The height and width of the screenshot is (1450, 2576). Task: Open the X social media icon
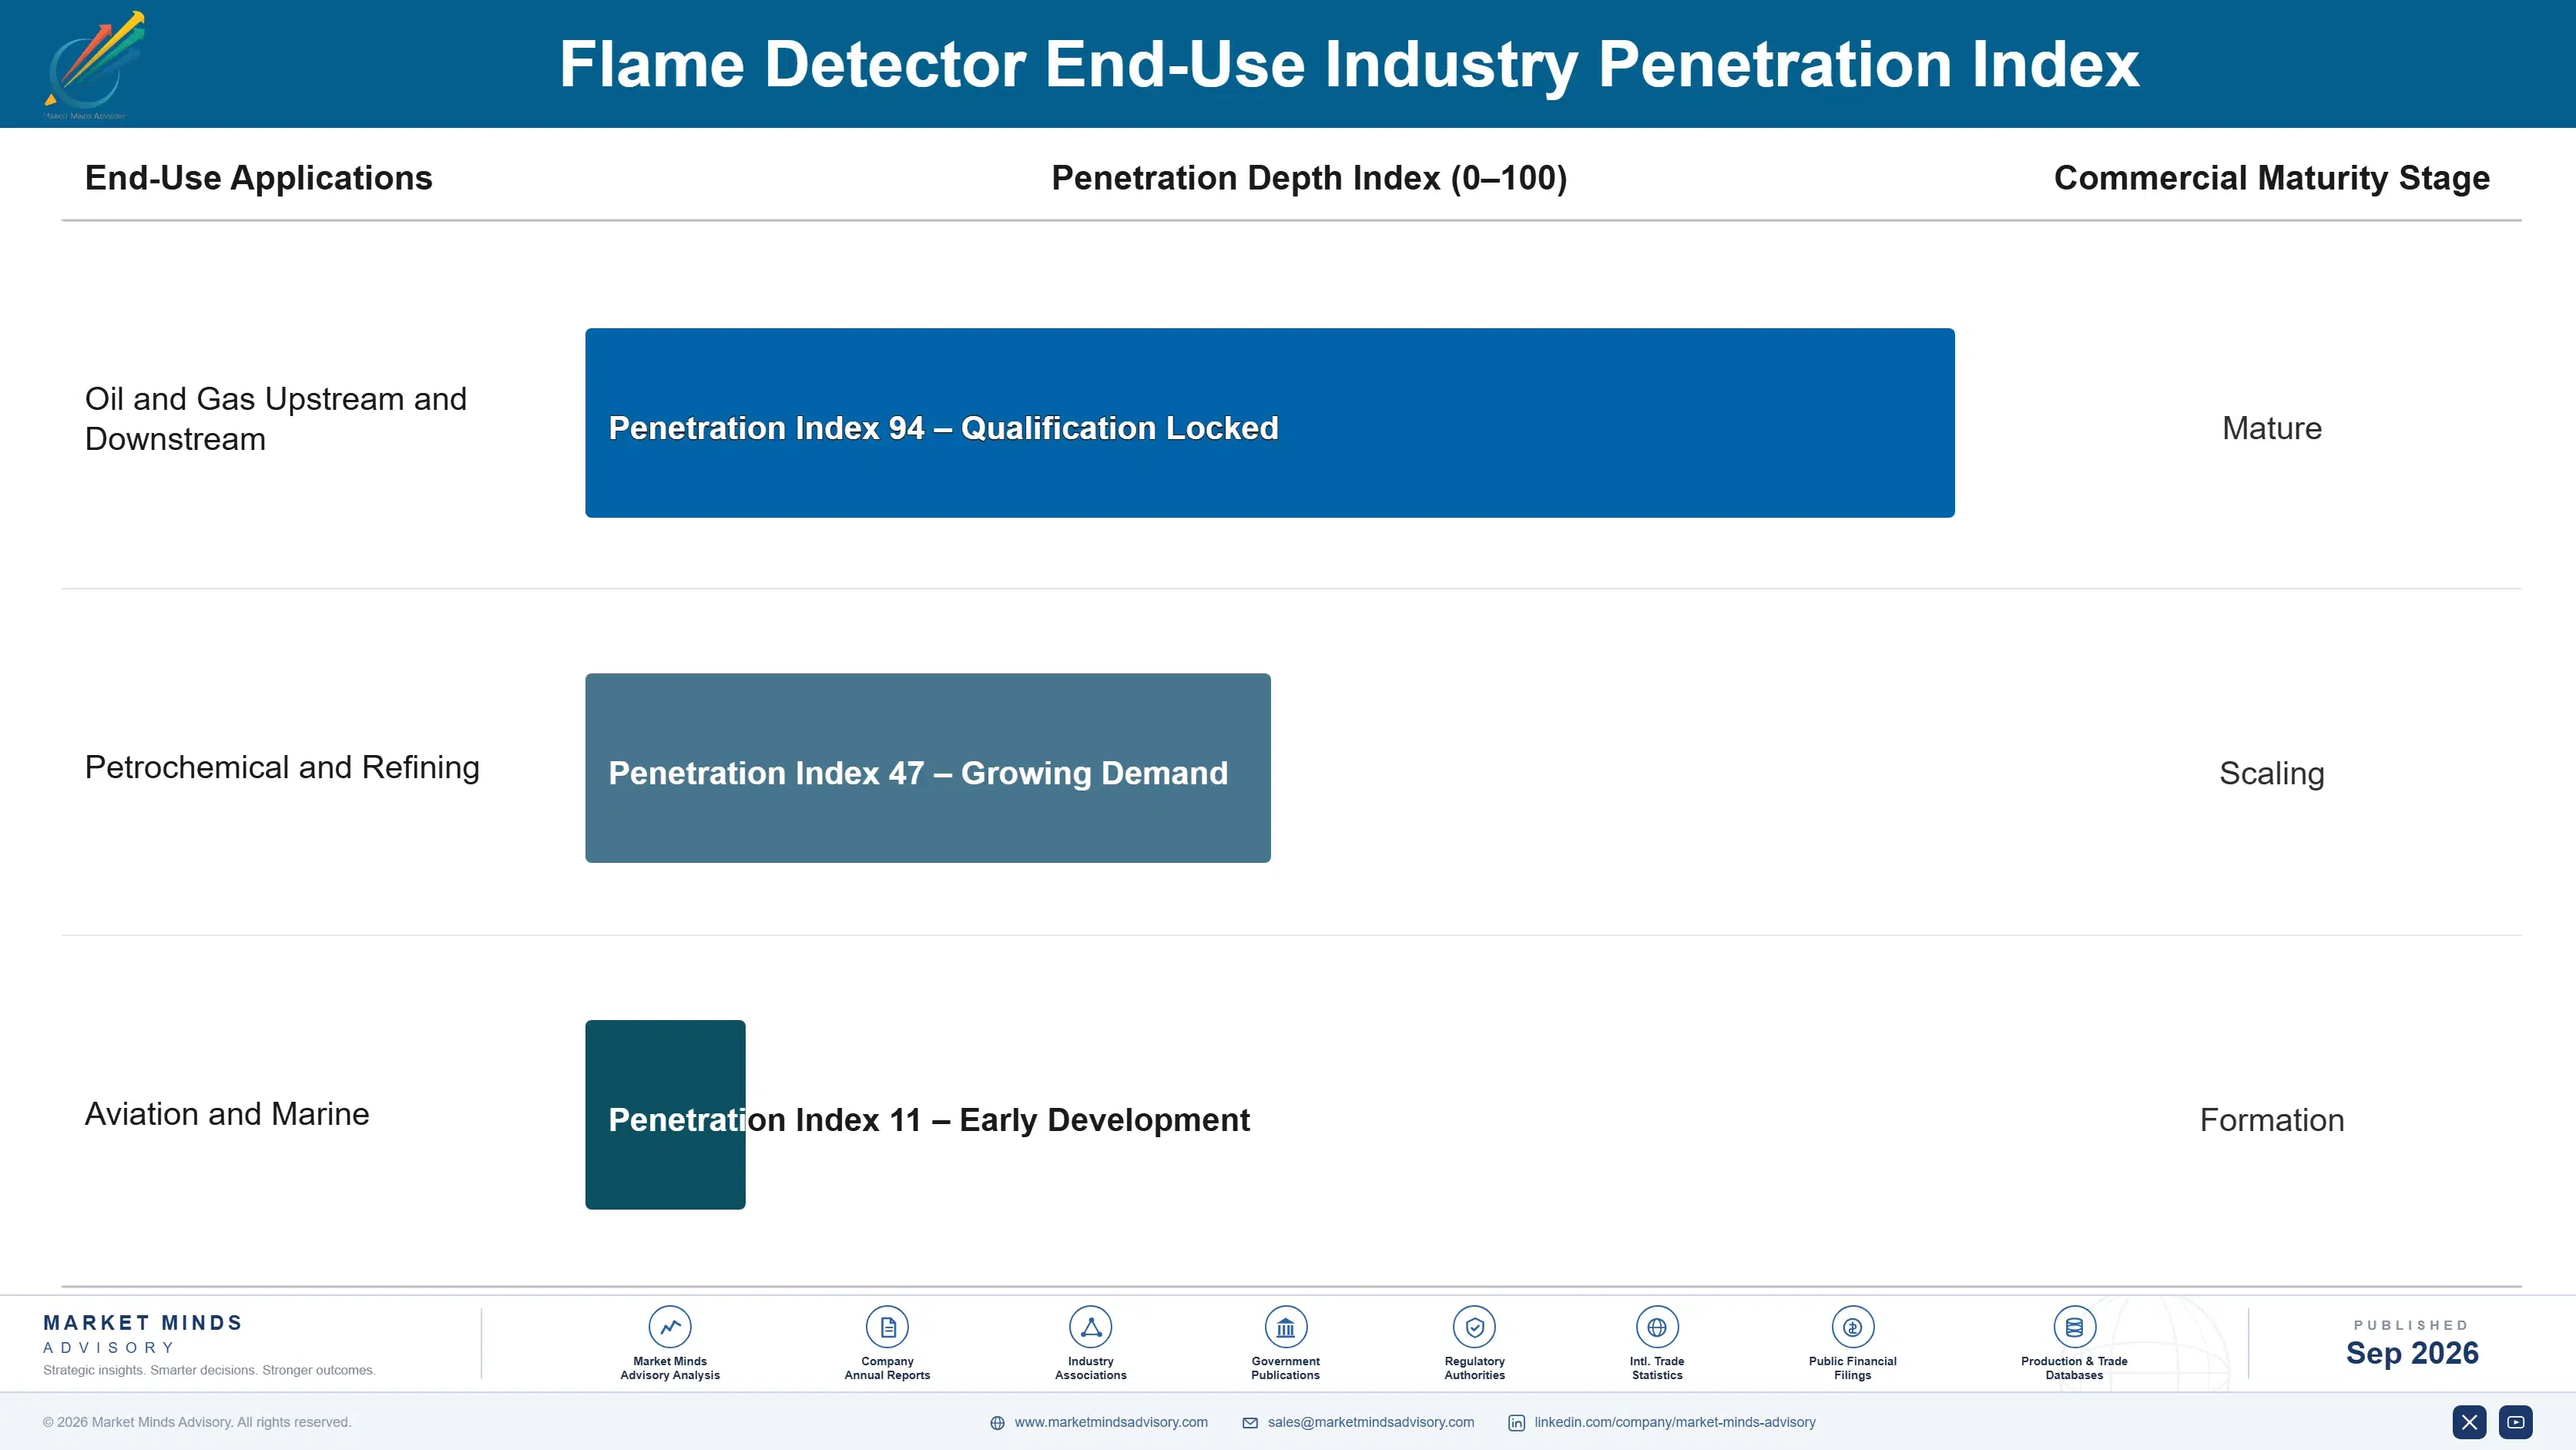click(x=2469, y=1422)
